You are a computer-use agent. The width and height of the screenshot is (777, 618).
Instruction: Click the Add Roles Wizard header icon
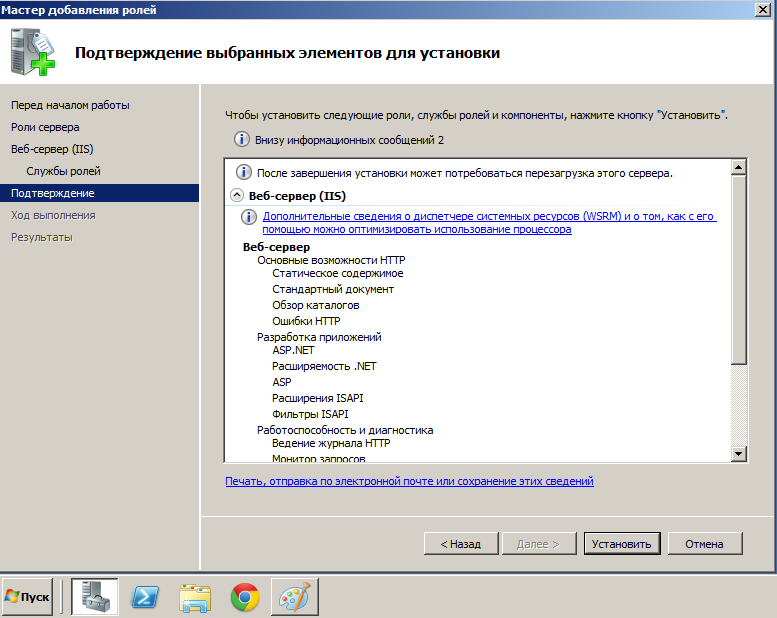point(33,52)
